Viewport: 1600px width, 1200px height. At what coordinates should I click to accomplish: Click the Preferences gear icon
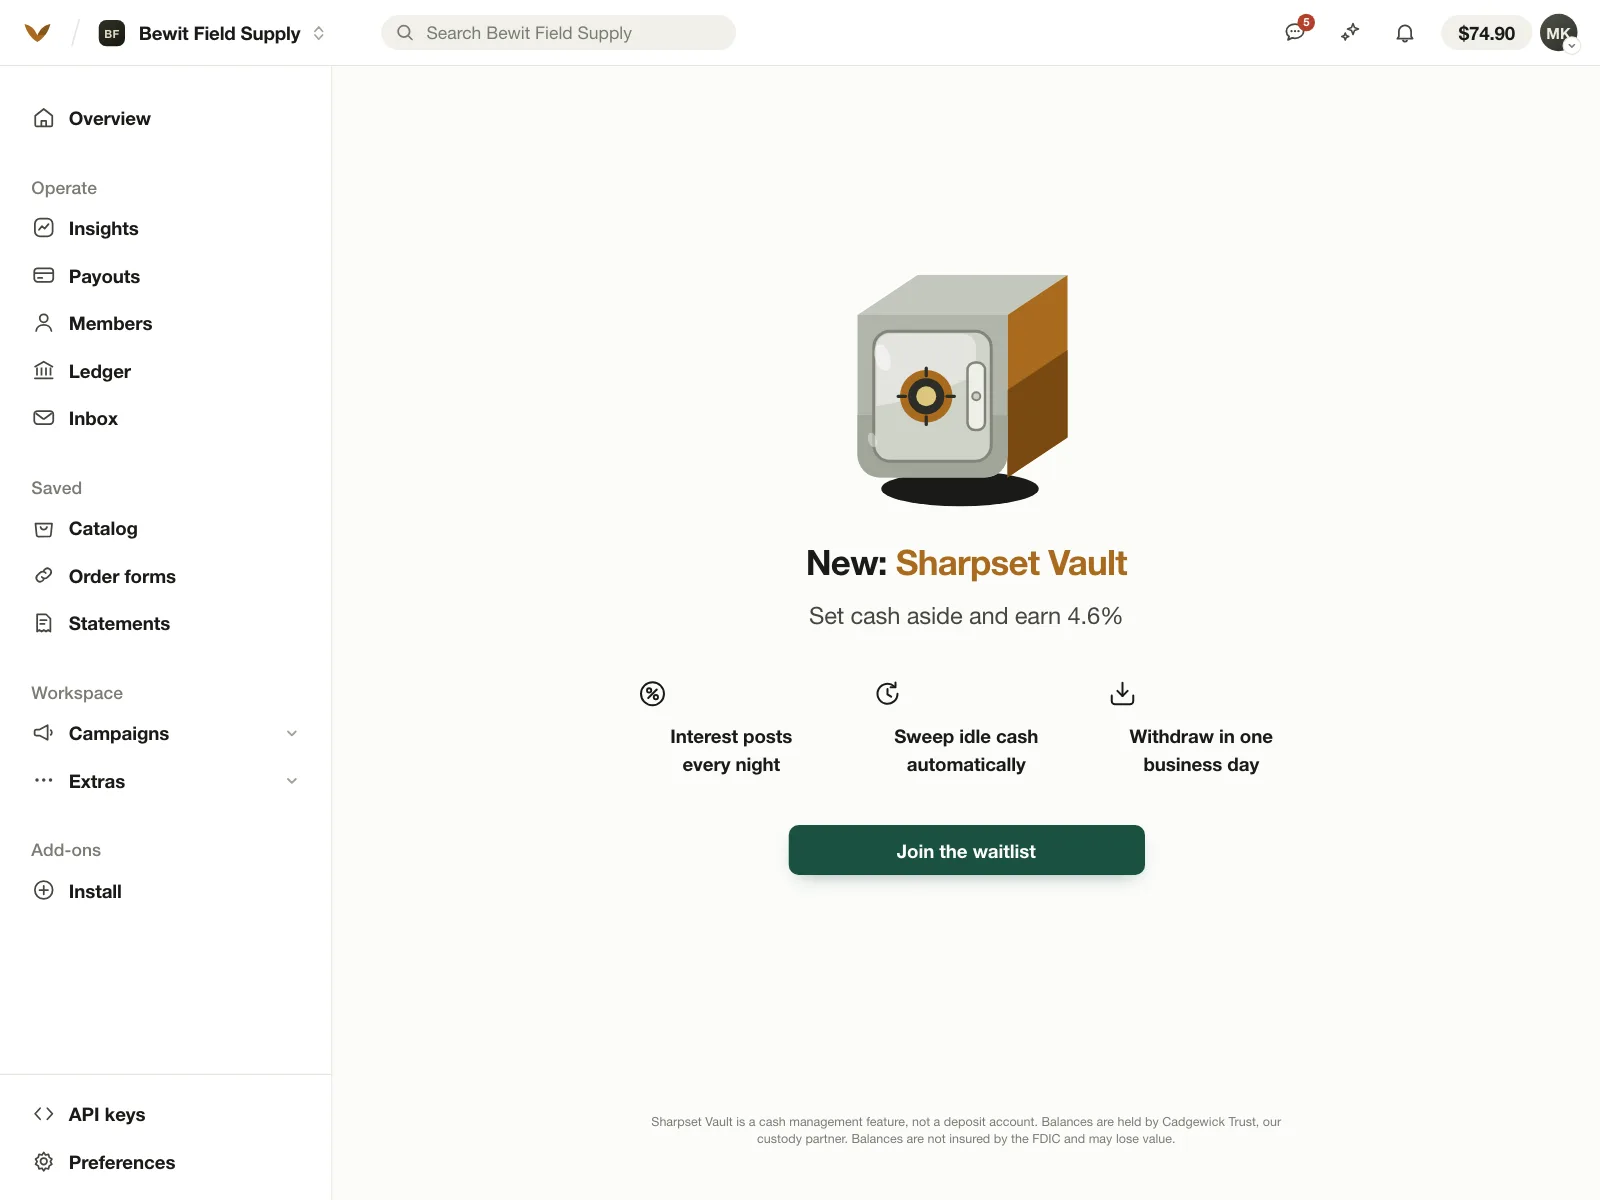coord(44,1162)
